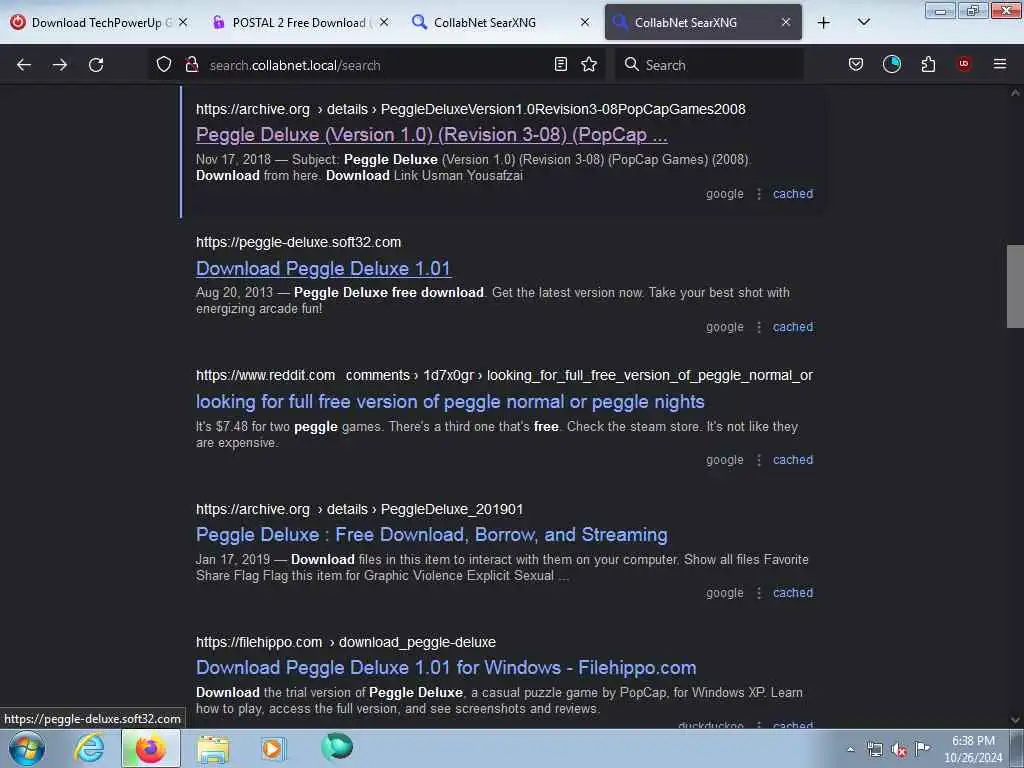Close the POSTAL 2 Free Download tab
The image size is (1024, 768).
tap(384, 22)
